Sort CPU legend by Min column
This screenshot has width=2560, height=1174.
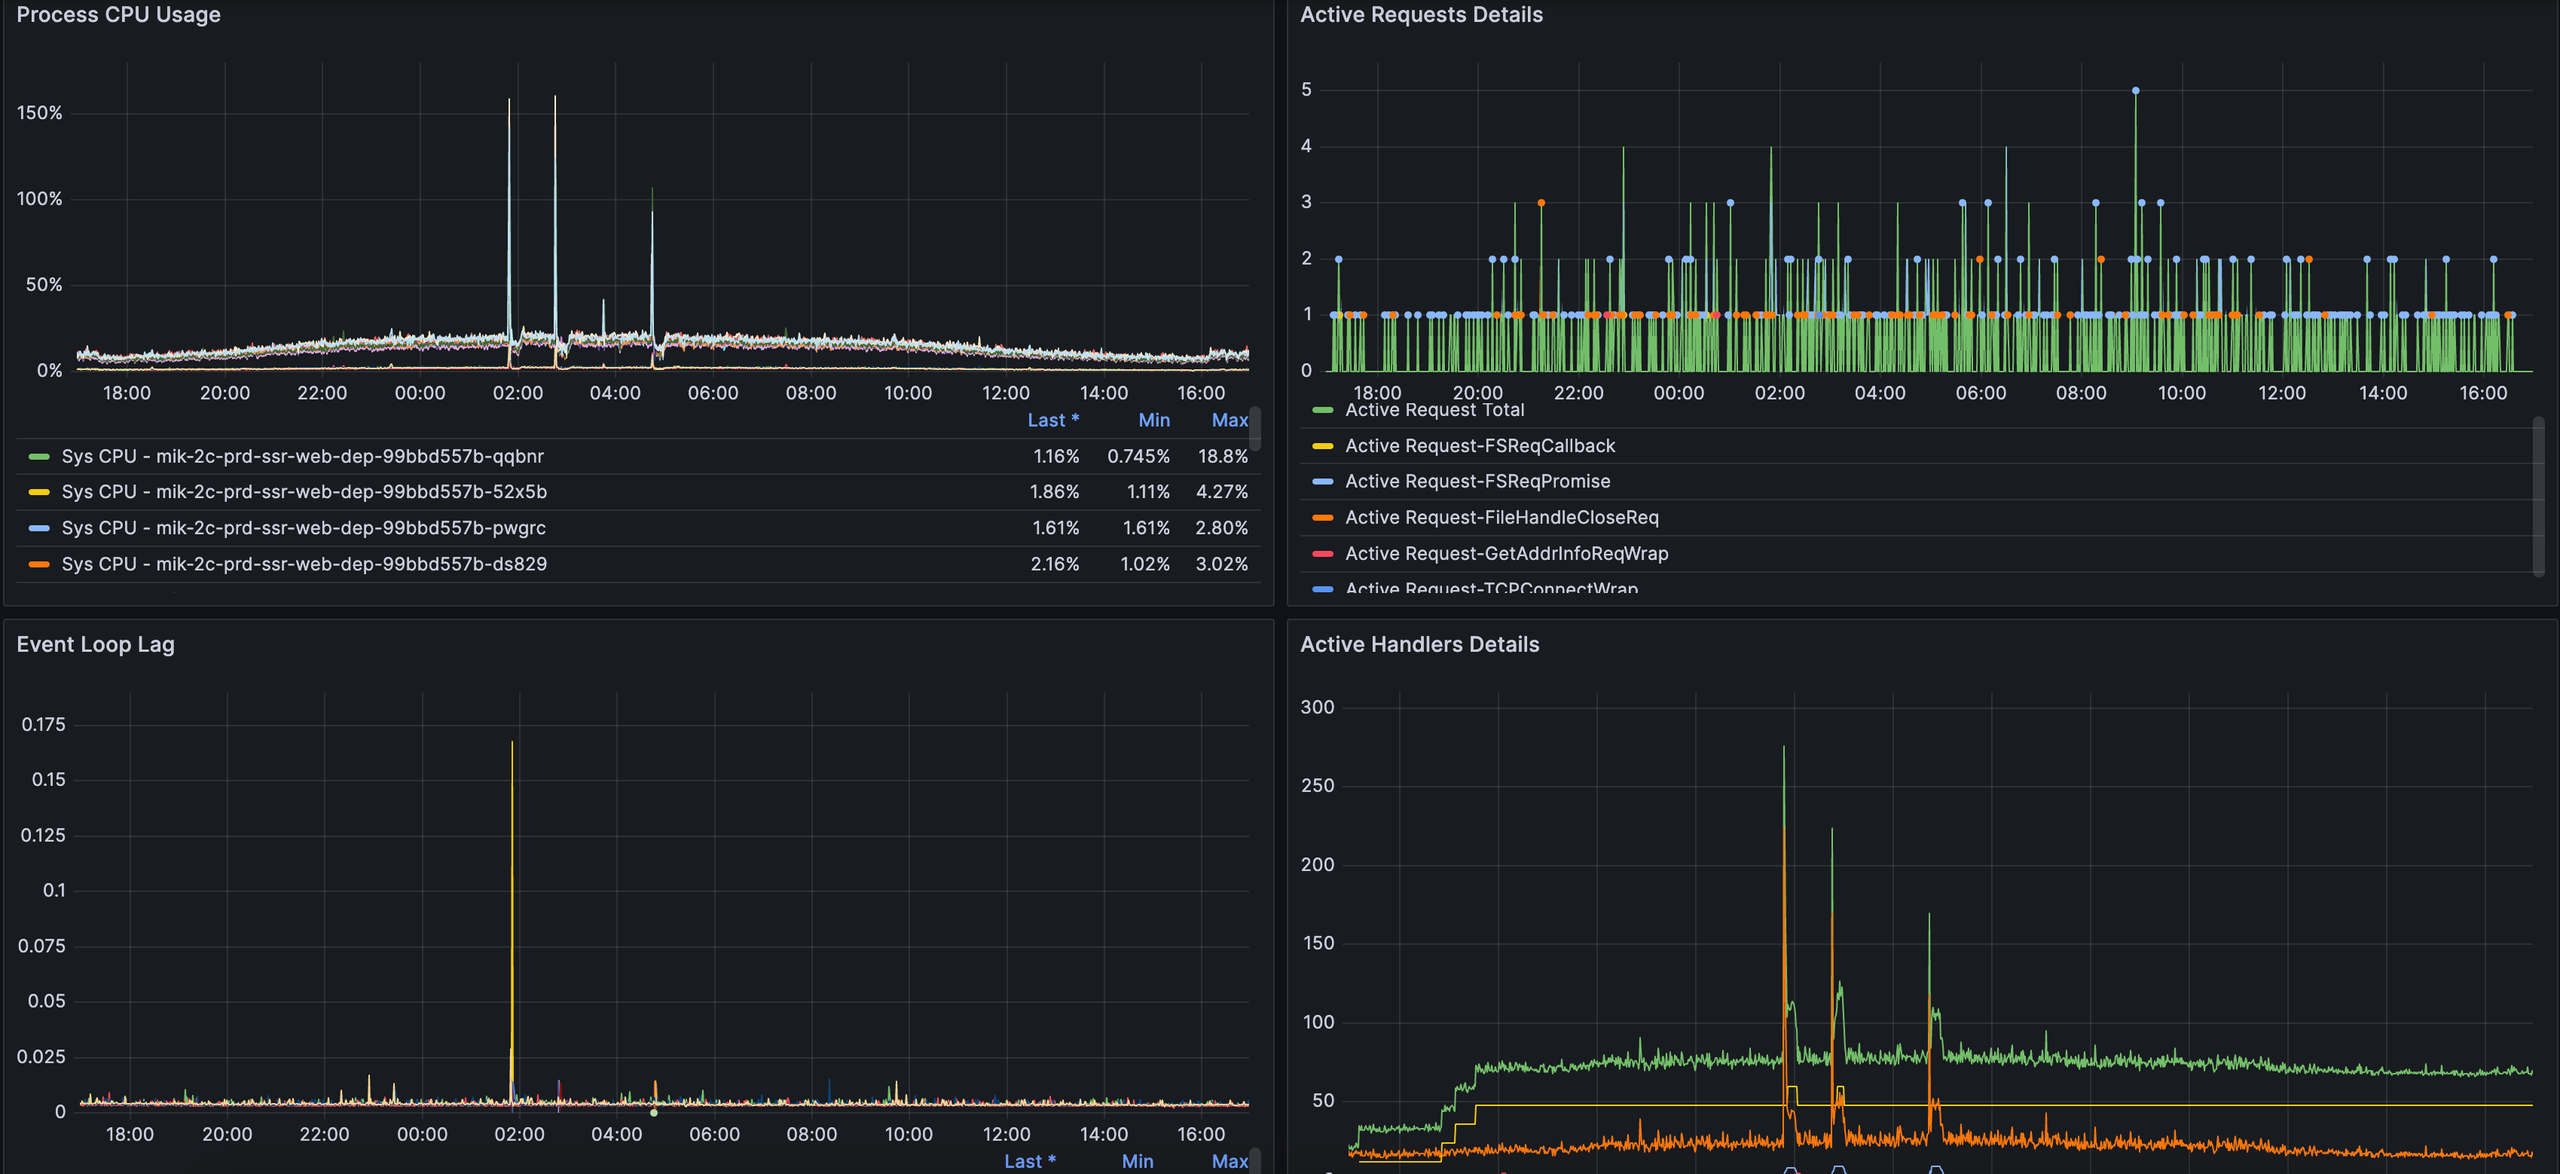(x=1153, y=420)
